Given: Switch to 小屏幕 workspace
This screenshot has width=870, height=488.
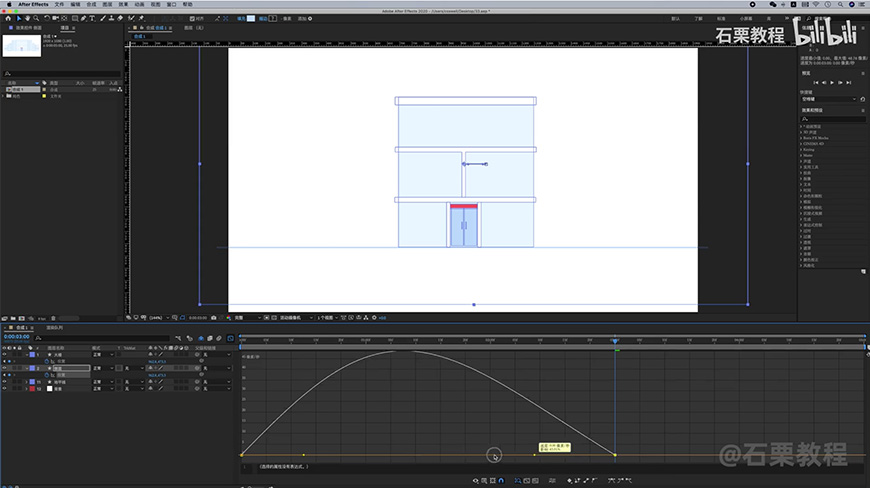Looking at the screenshot, I should (746, 18).
